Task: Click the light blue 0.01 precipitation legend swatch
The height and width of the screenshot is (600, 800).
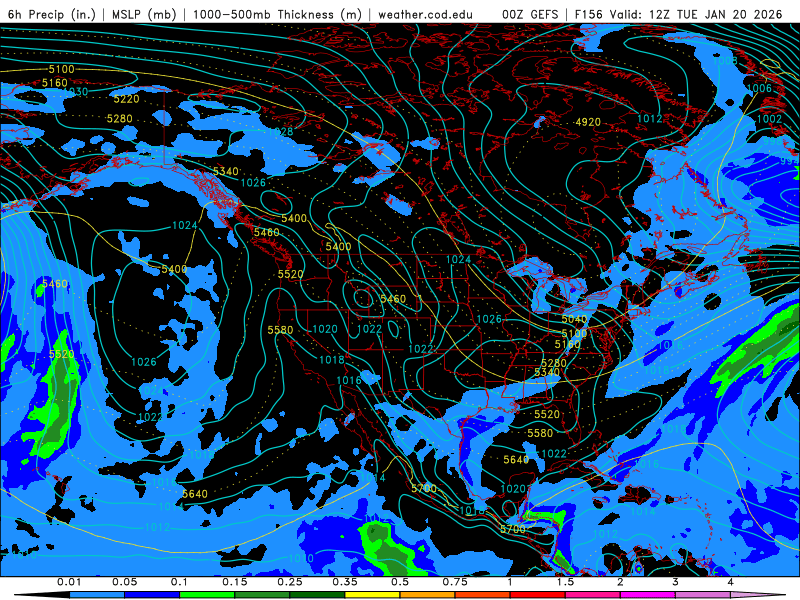Action: pos(97,595)
